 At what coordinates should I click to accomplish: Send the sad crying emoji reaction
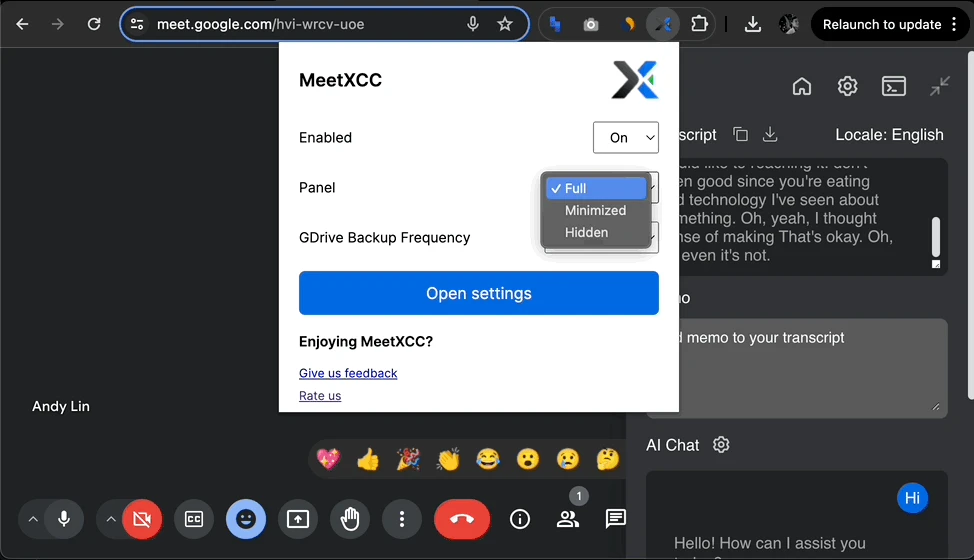568,459
